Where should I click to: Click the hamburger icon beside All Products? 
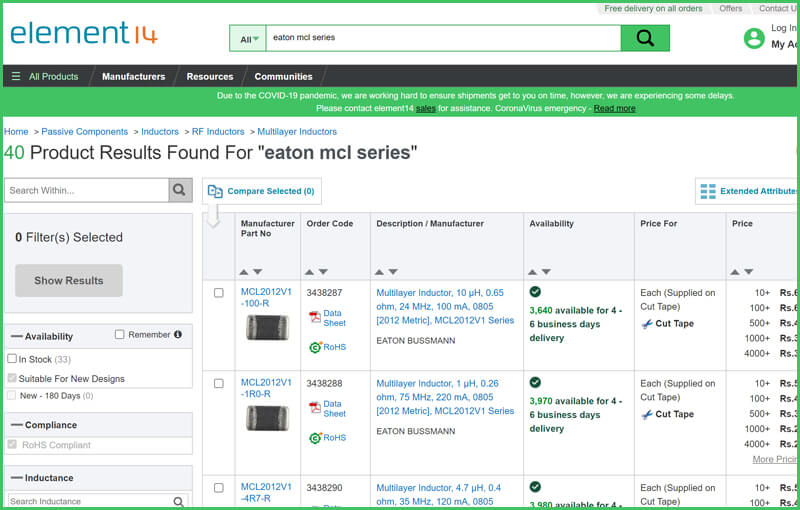(16, 76)
